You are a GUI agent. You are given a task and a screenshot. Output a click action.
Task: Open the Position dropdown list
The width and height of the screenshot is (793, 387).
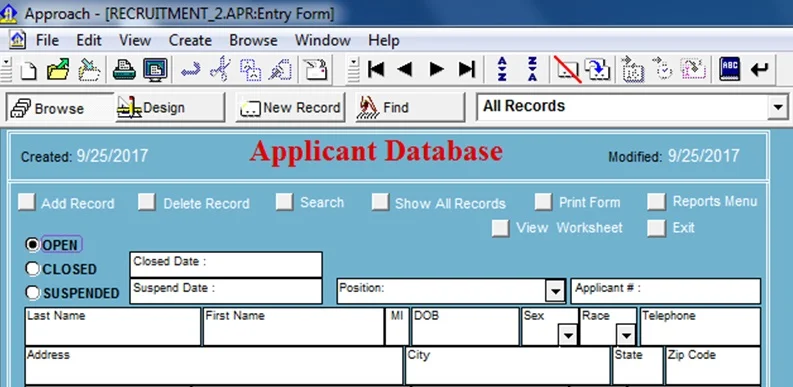pyautogui.click(x=555, y=291)
